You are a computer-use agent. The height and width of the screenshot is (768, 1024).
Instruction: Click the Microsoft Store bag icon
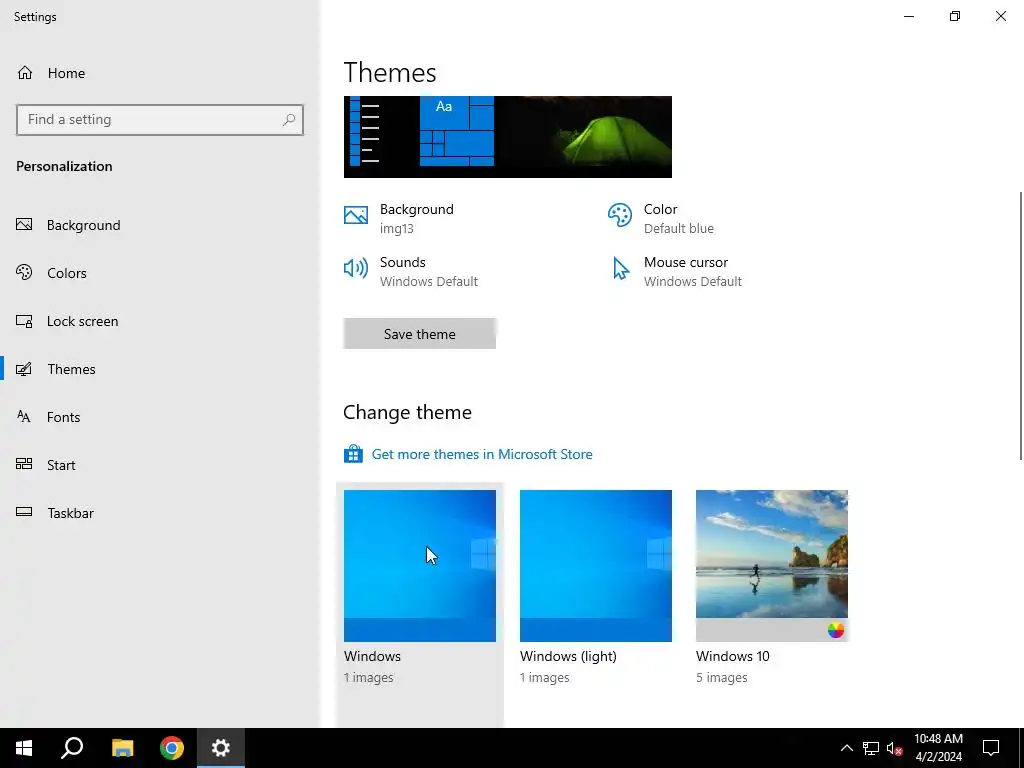[353, 453]
